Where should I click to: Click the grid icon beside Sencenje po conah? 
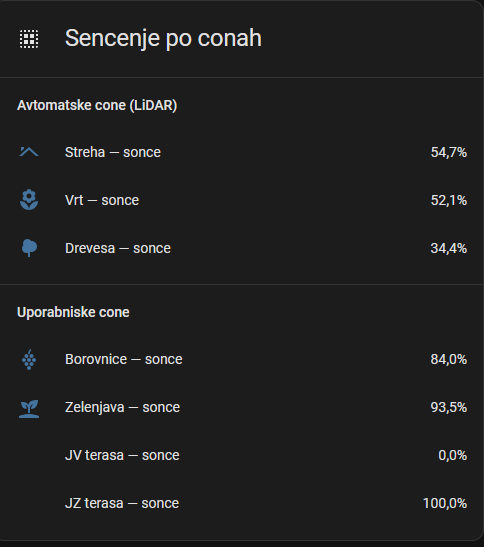click(x=29, y=39)
